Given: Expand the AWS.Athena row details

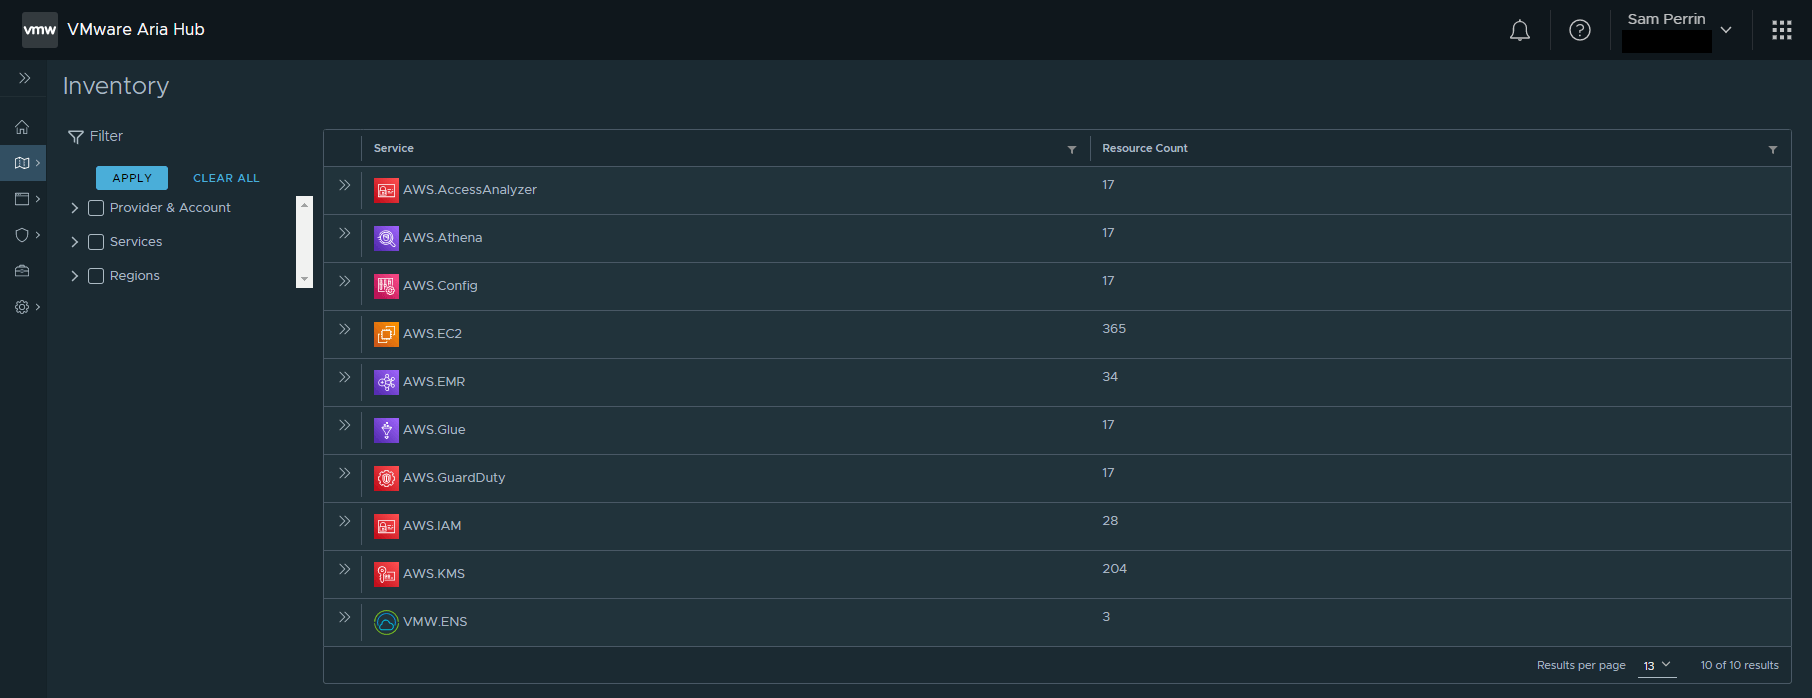Looking at the screenshot, I should tap(344, 233).
